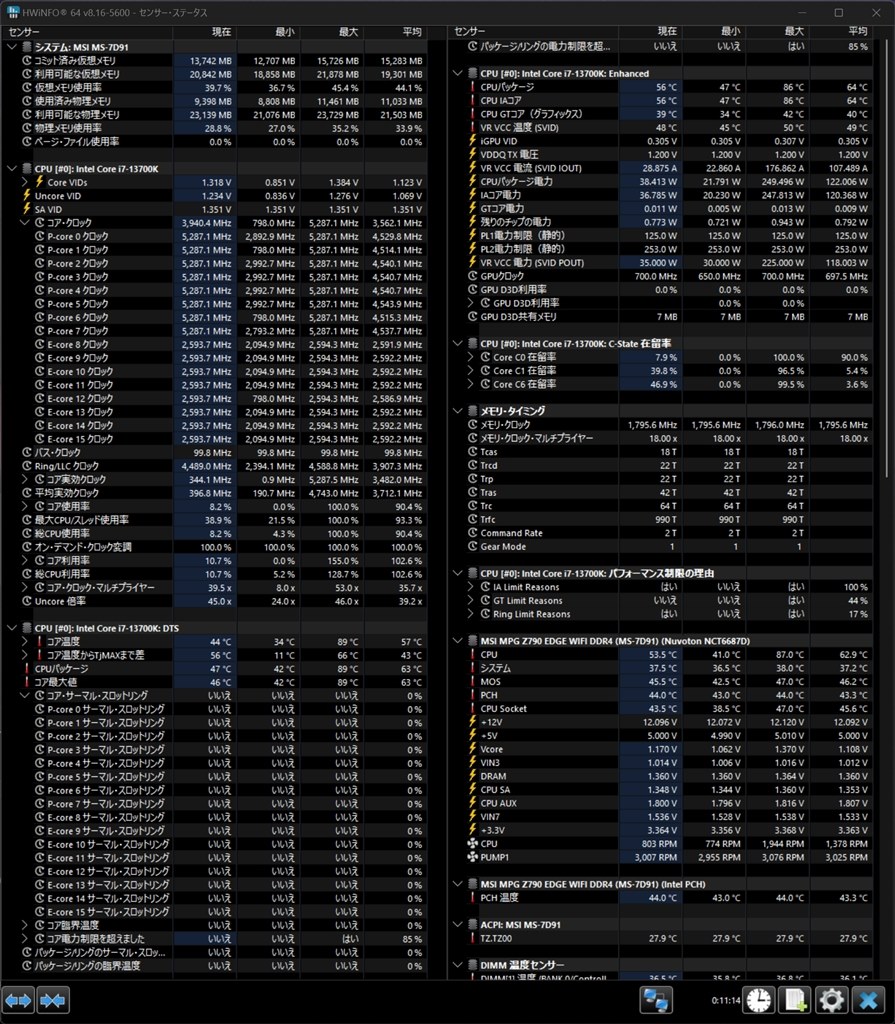Collapse the ACPI: MSI MS-7D91 section
The height and width of the screenshot is (1024, 895).
point(457,925)
